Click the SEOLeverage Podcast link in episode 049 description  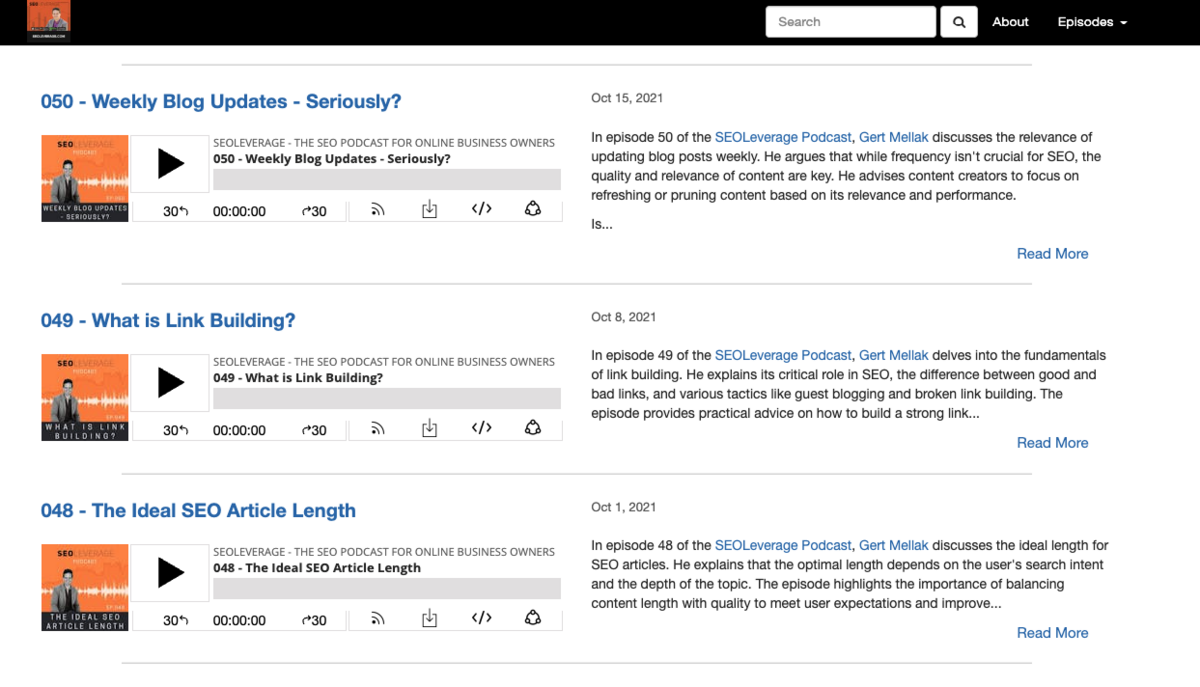[783, 354]
